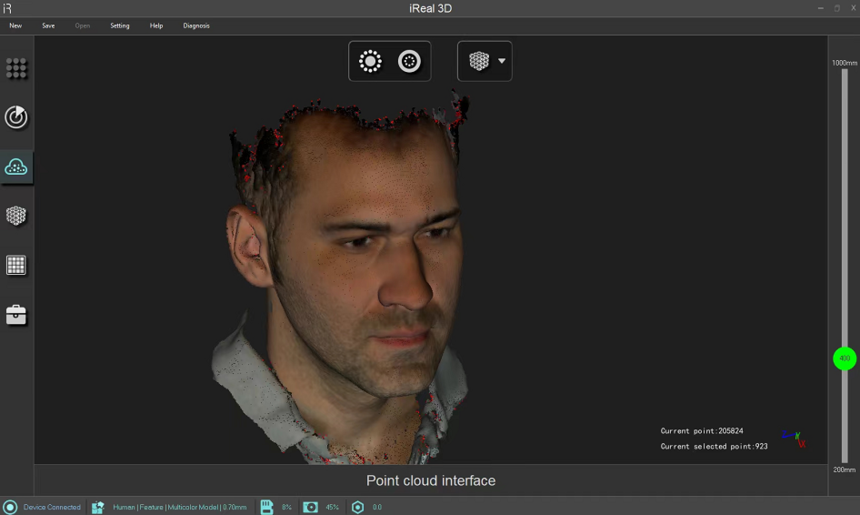Viewport: 860px width, 515px height.
Task: Open the scan radar icon in sidebar
Action: click(x=16, y=117)
